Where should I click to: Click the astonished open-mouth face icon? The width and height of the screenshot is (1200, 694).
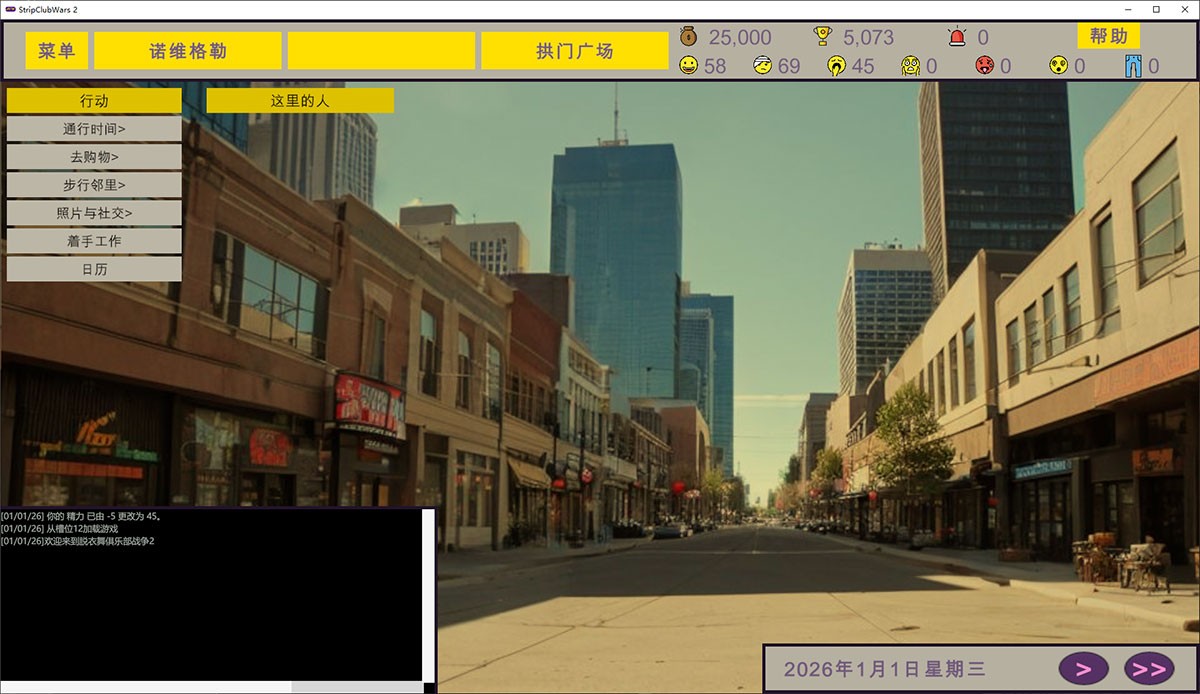point(1058,66)
